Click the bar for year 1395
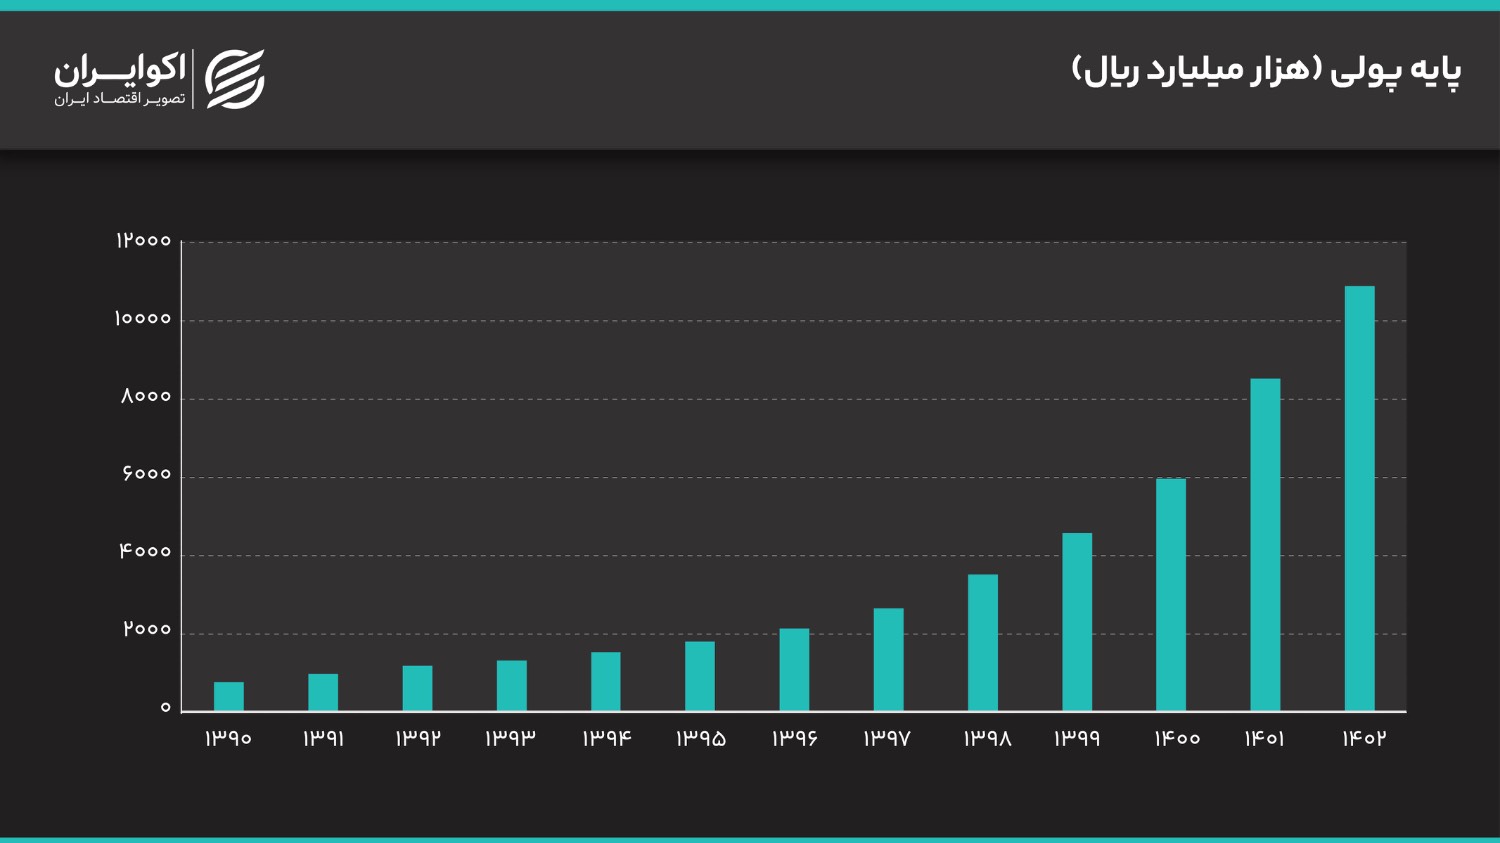1500x843 pixels. click(x=700, y=676)
